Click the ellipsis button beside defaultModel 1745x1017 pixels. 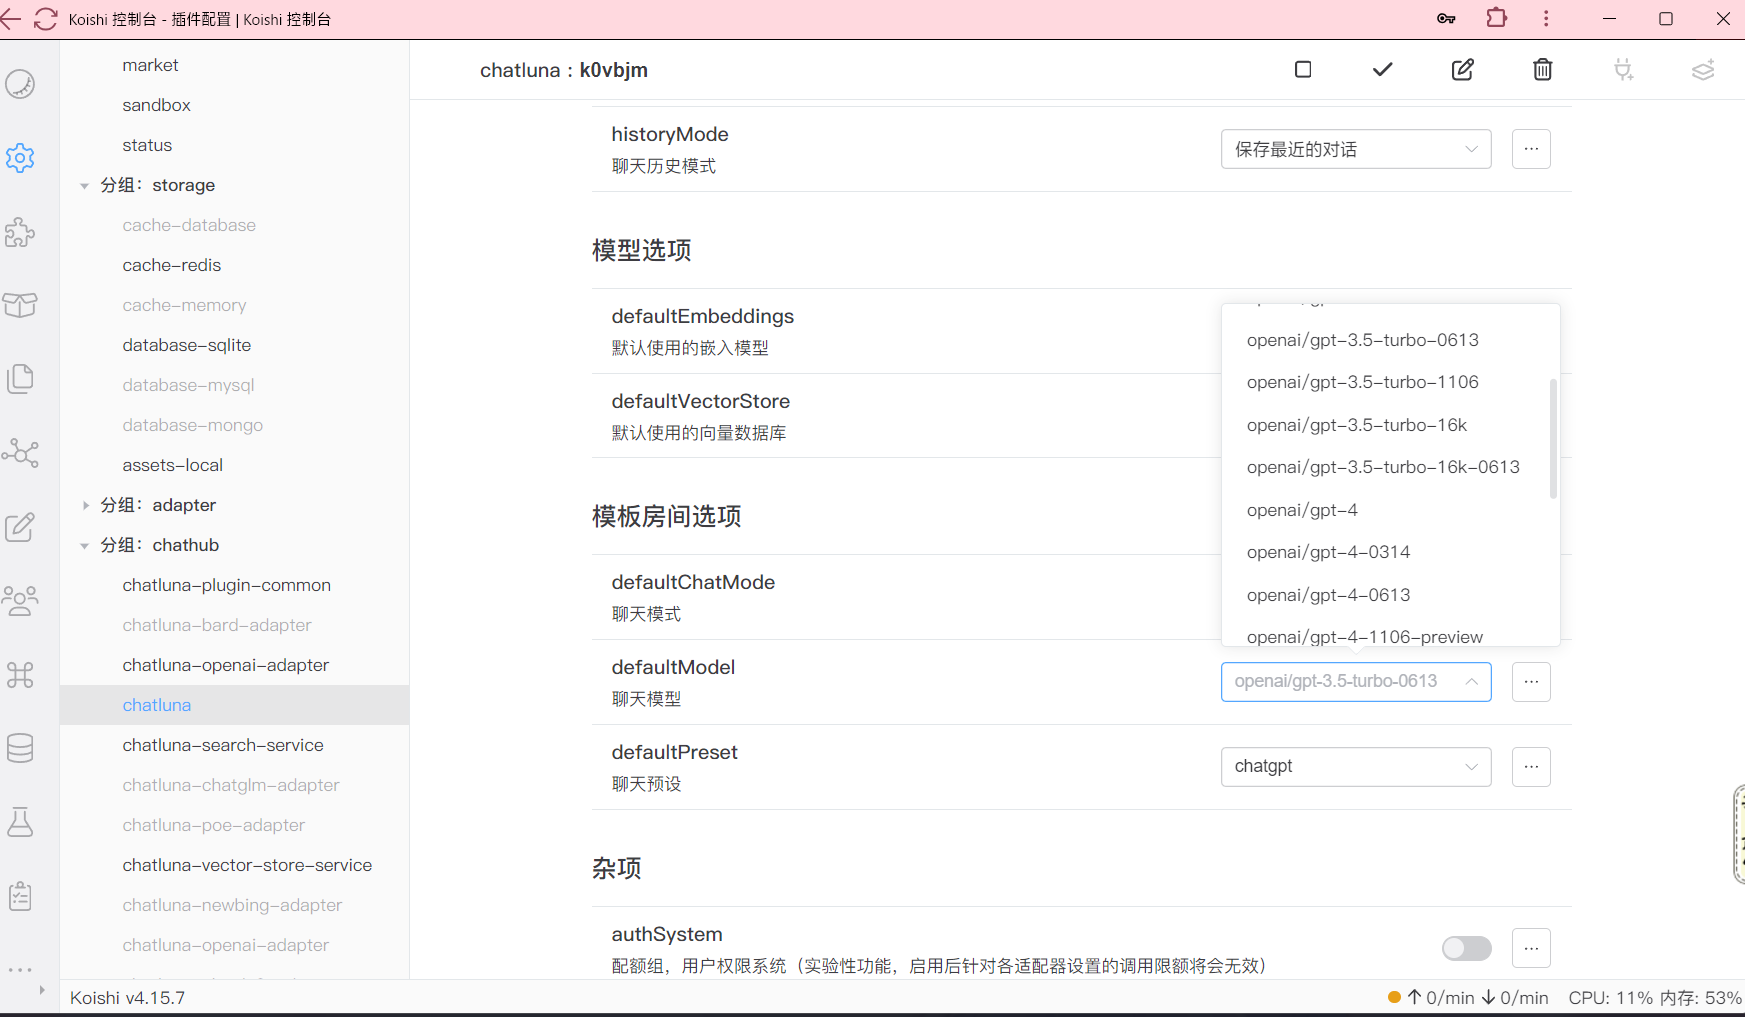point(1530,682)
